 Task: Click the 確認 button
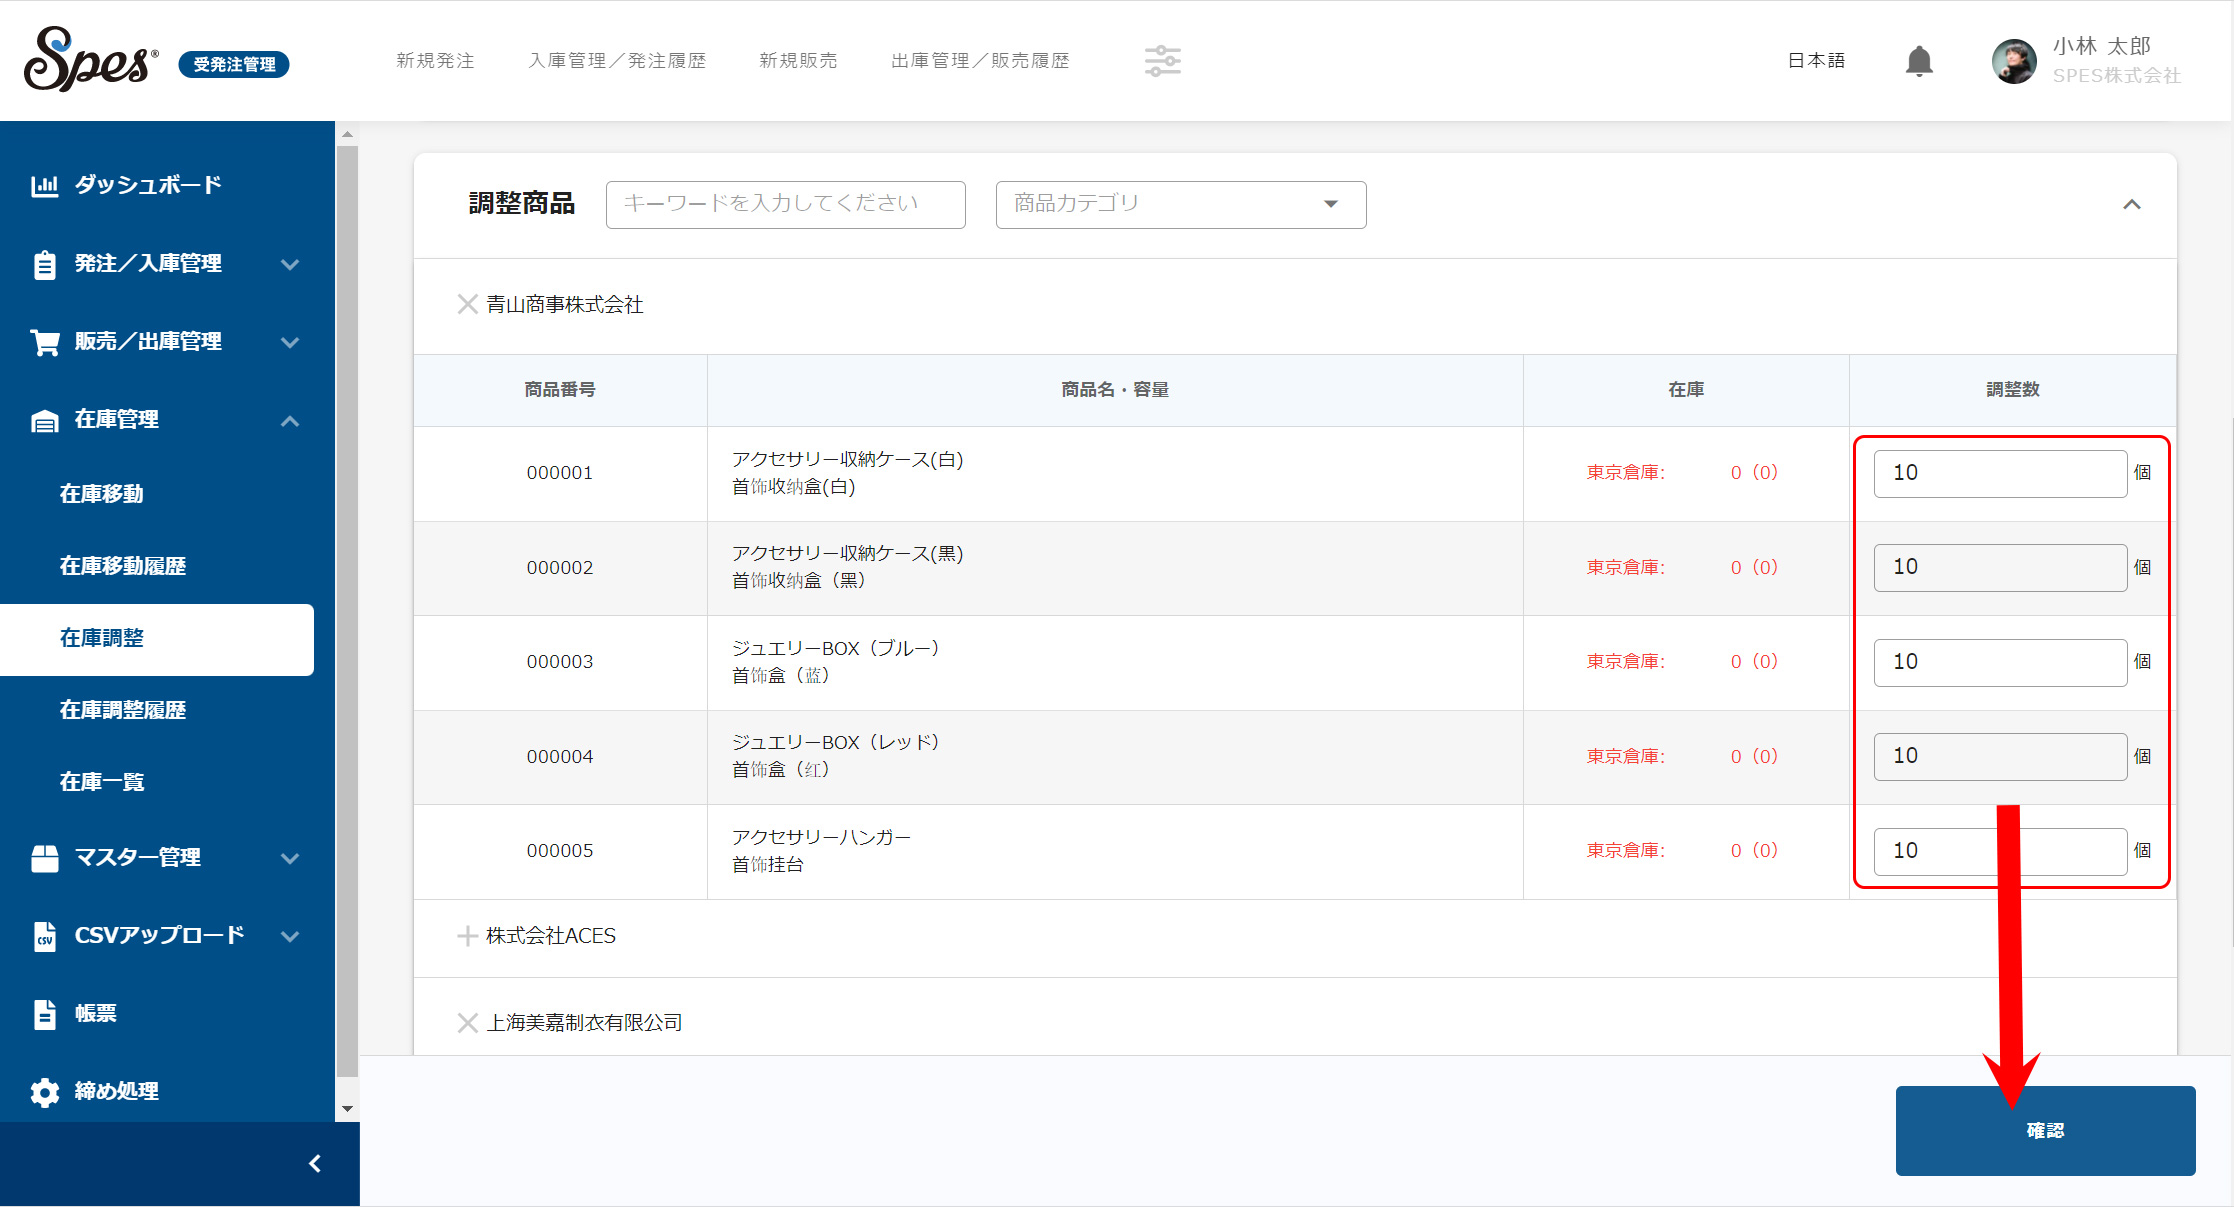point(2045,1131)
